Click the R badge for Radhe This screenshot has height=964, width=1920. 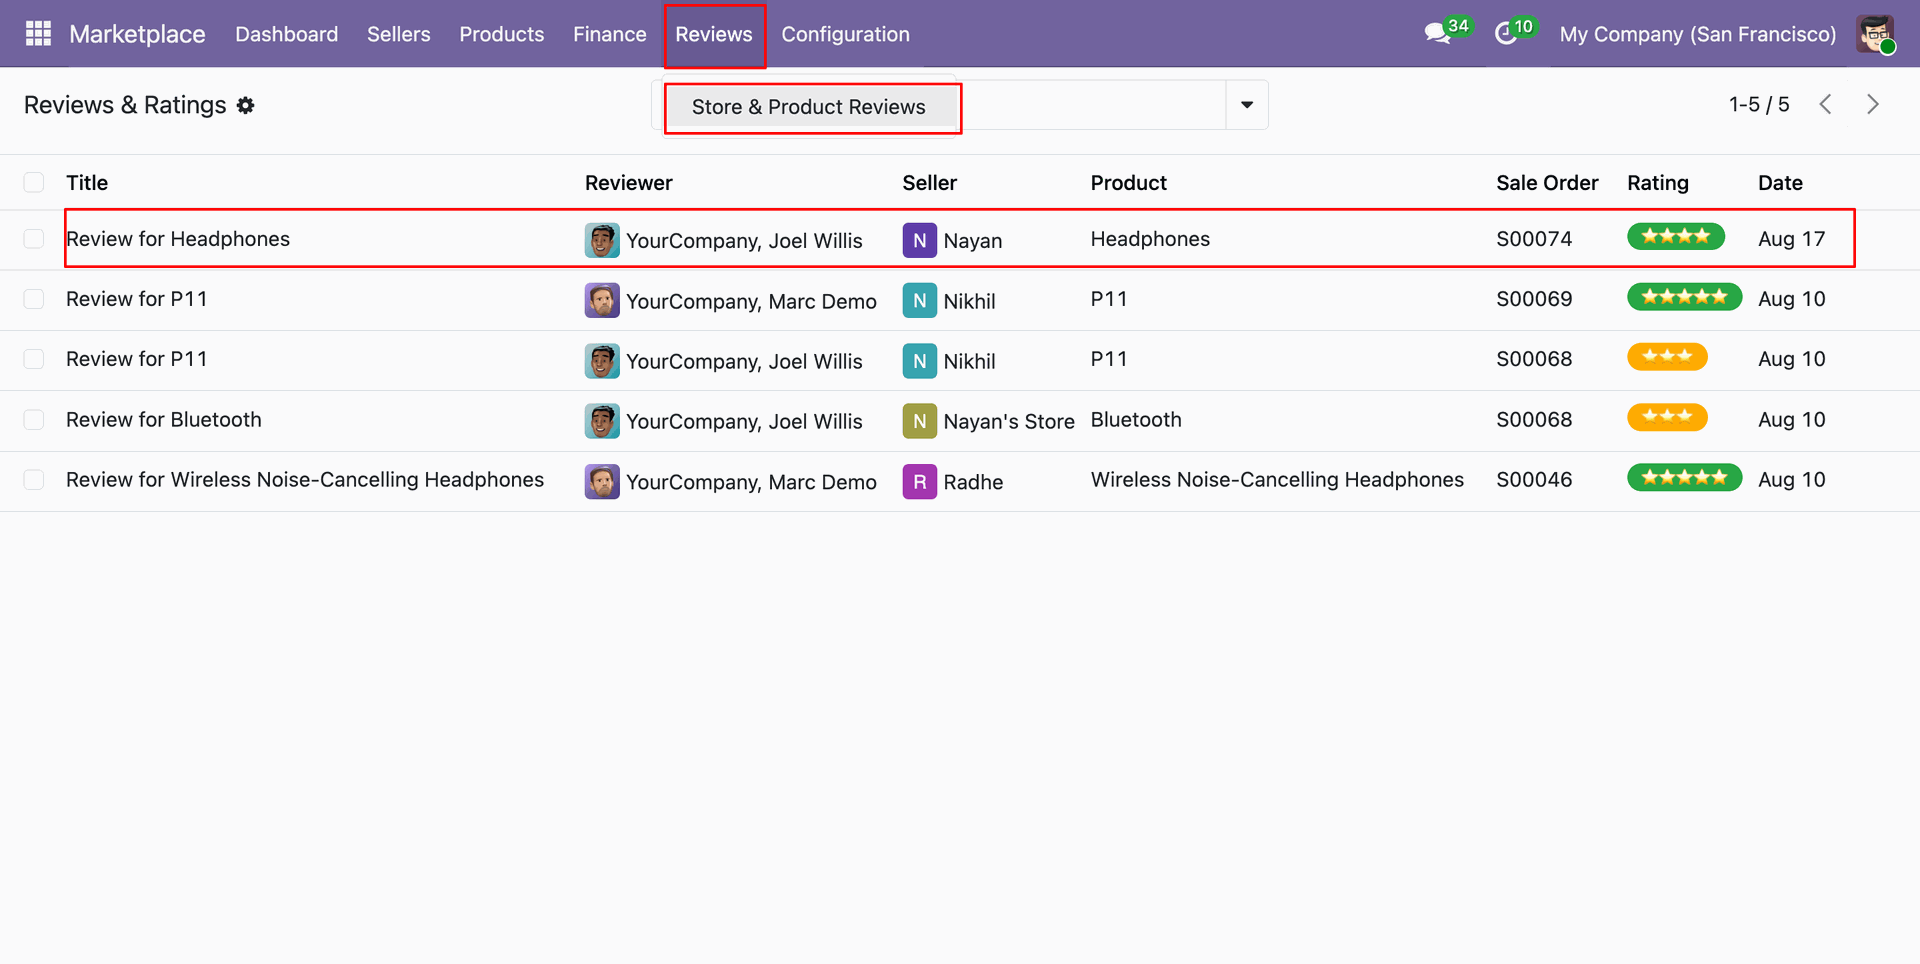920,482
